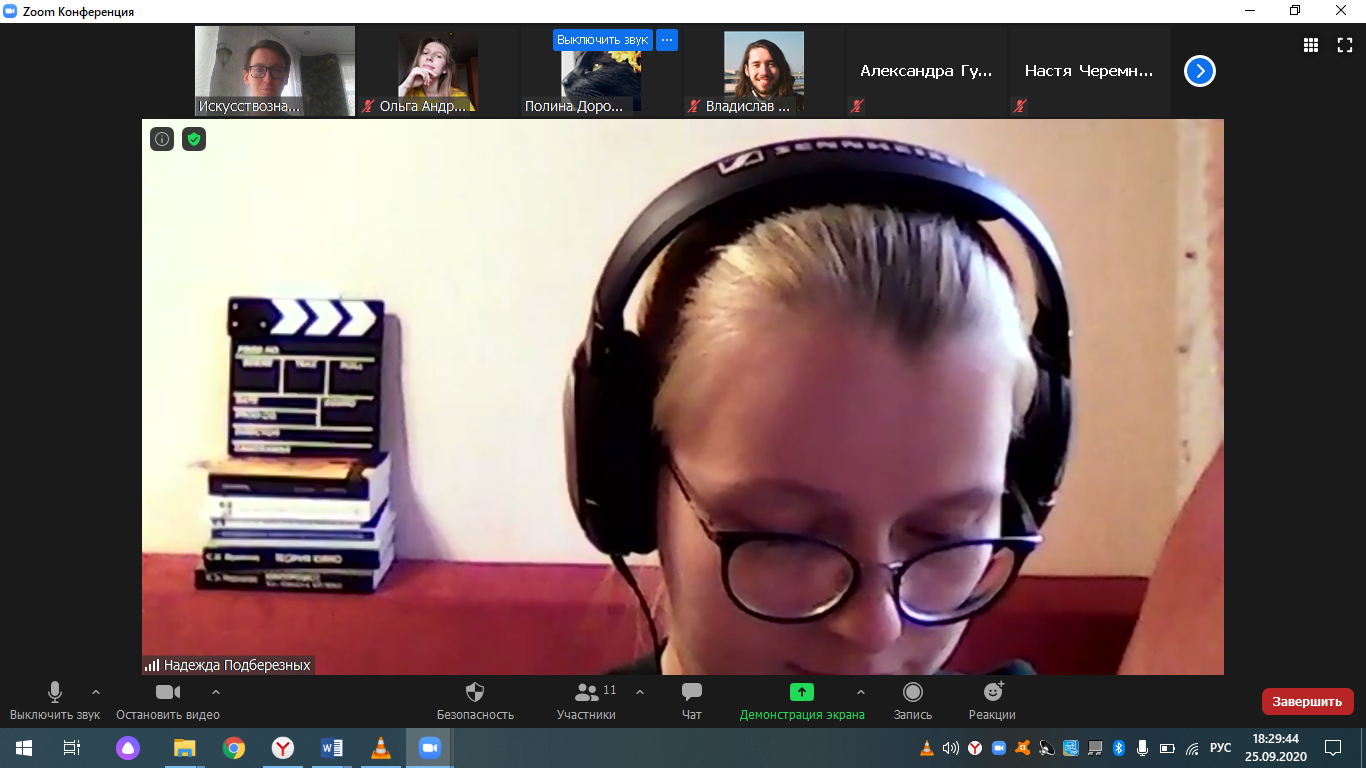The image size is (1366, 768).
Task: Stop camera via Остановить видео
Action: click(x=168, y=701)
